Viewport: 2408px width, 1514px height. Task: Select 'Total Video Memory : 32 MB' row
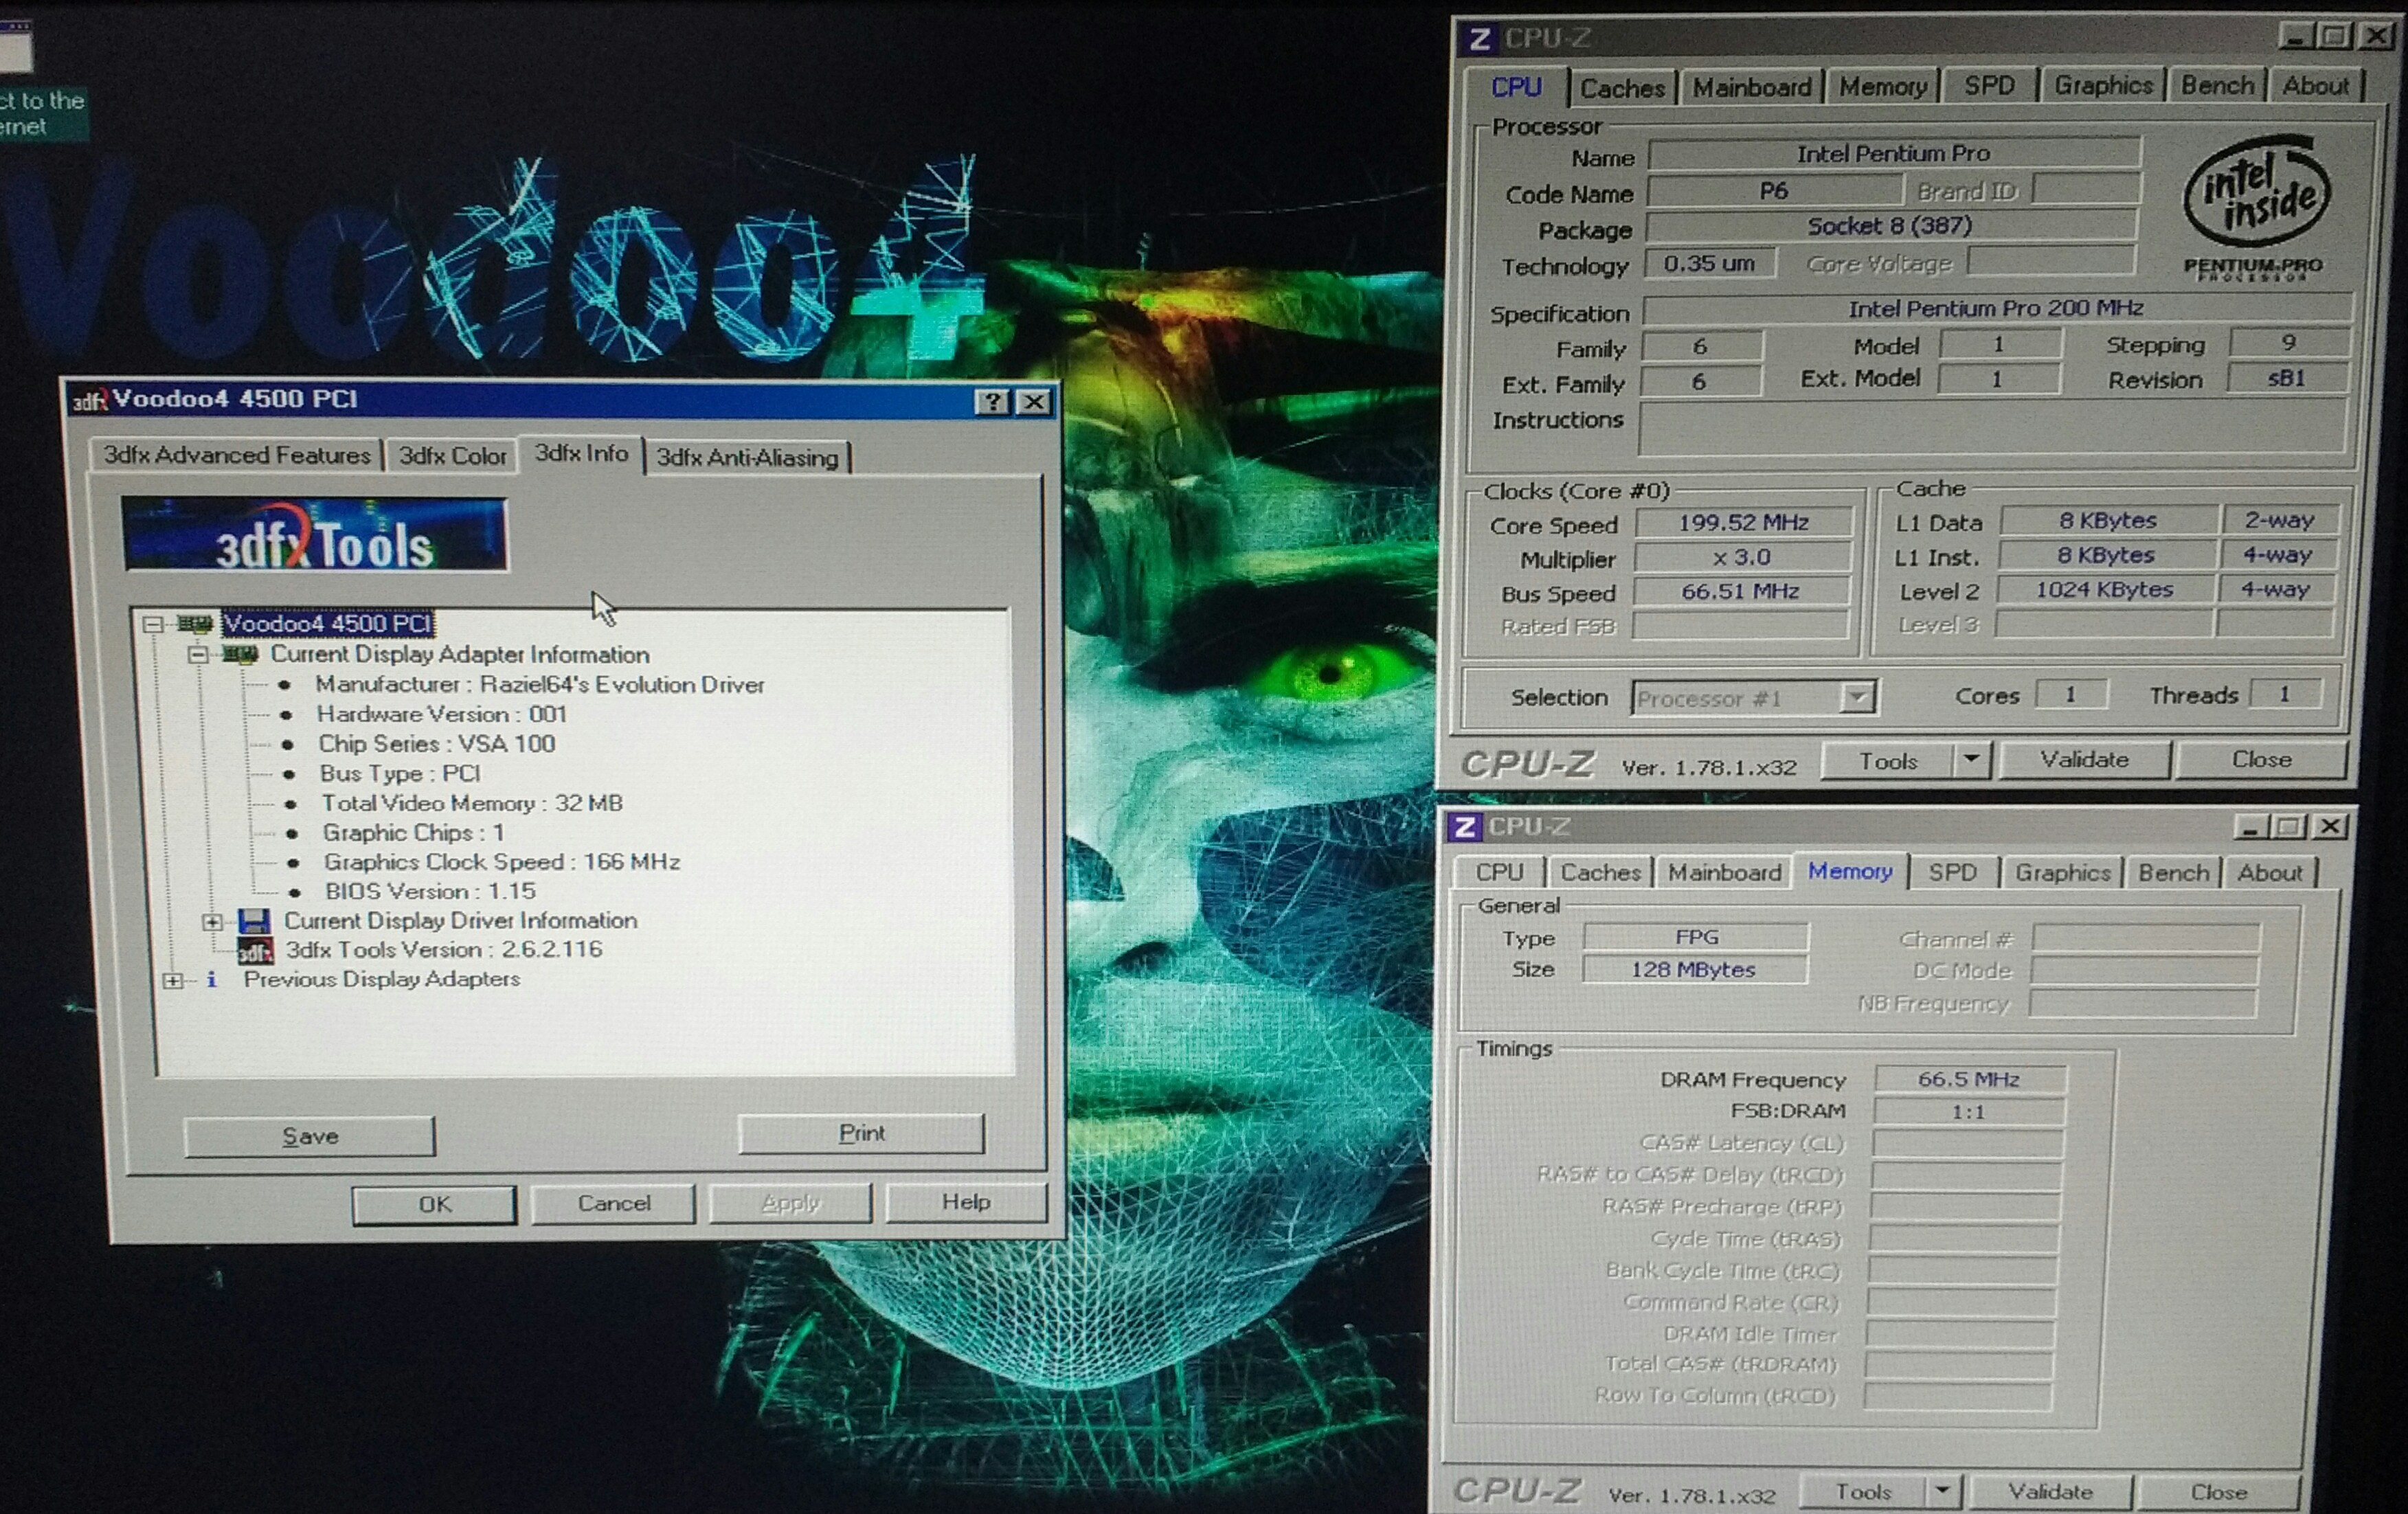(472, 803)
